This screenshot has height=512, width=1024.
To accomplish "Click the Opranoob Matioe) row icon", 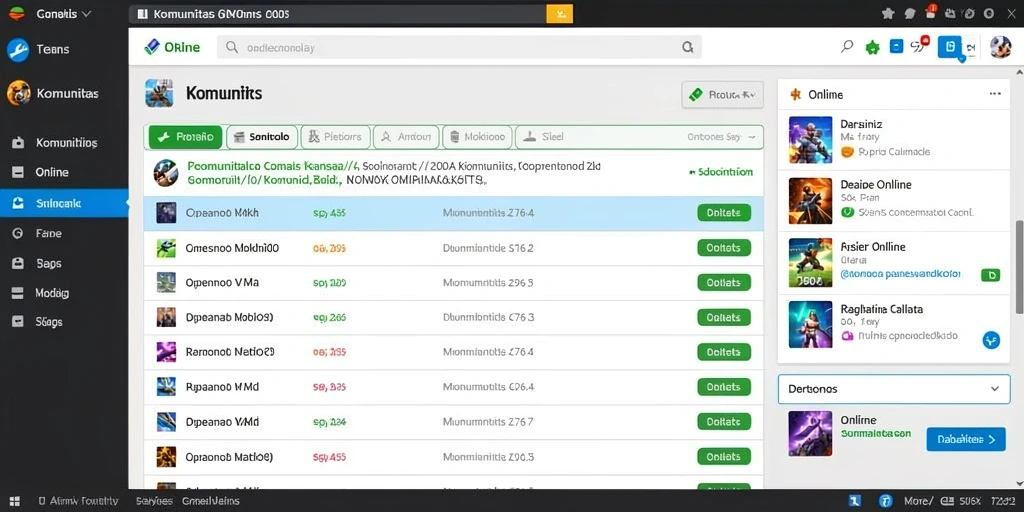I will [x=166, y=456].
